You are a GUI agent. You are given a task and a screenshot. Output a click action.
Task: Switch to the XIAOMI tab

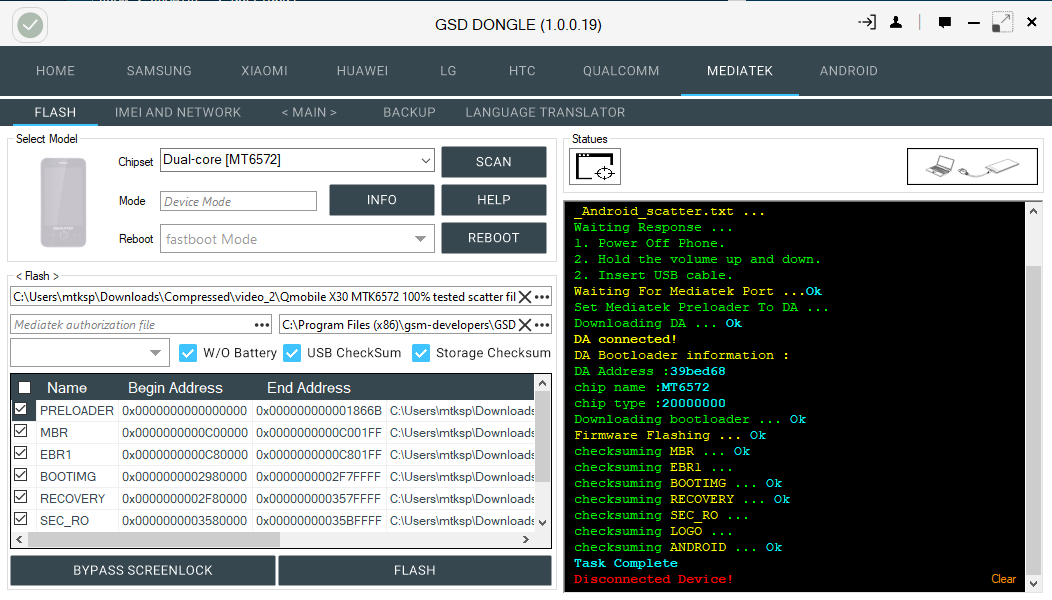264,70
